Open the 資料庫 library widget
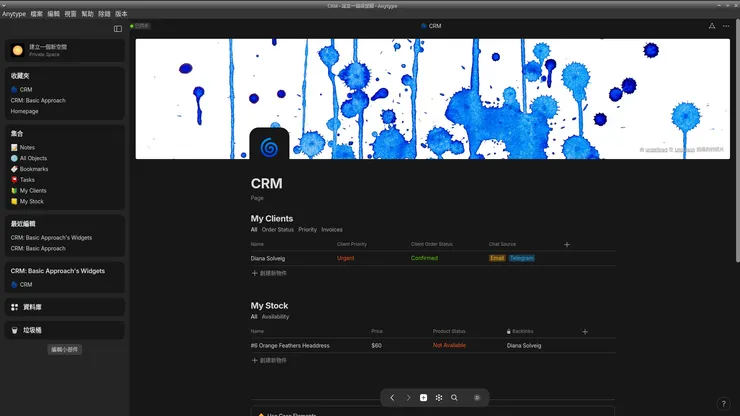 click(x=65, y=307)
